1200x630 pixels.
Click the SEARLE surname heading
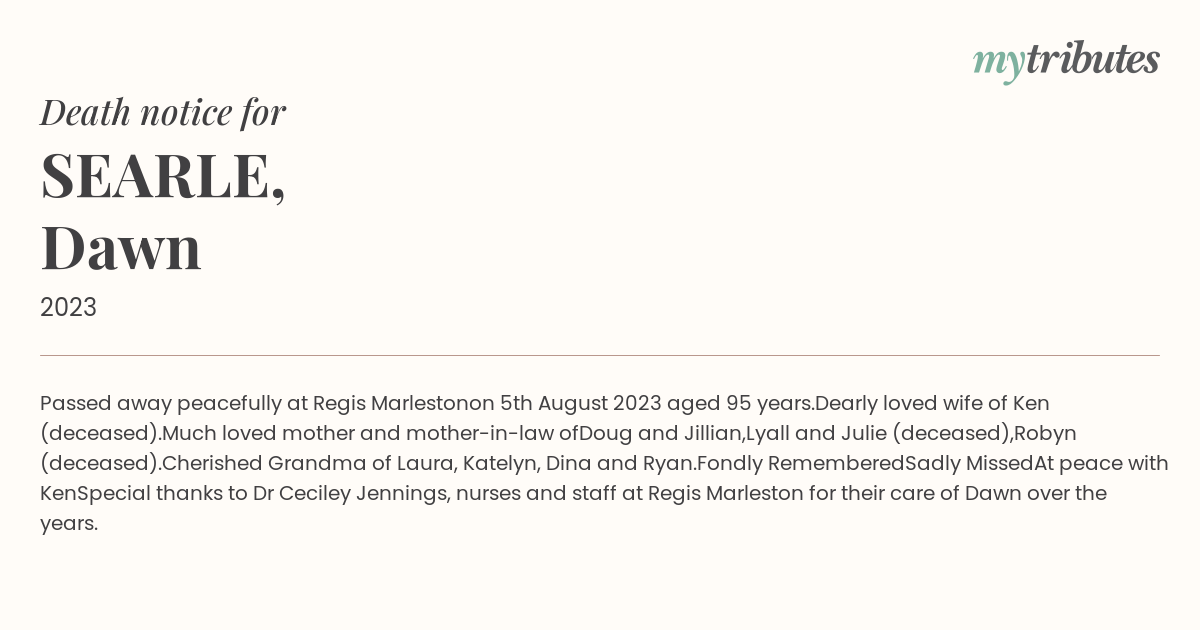point(163,176)
